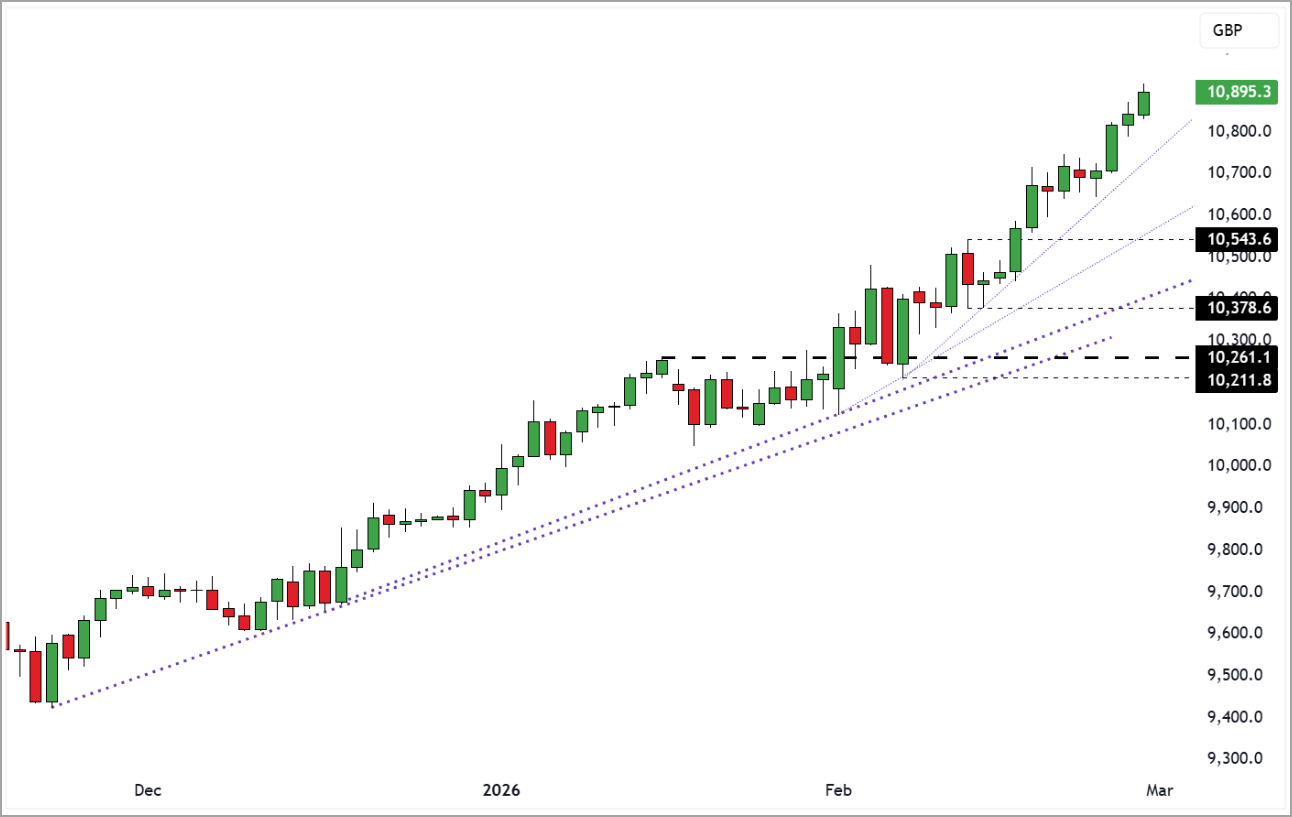
Task: Click the 9,700.0 price axis label
Action: [1239, 591]
